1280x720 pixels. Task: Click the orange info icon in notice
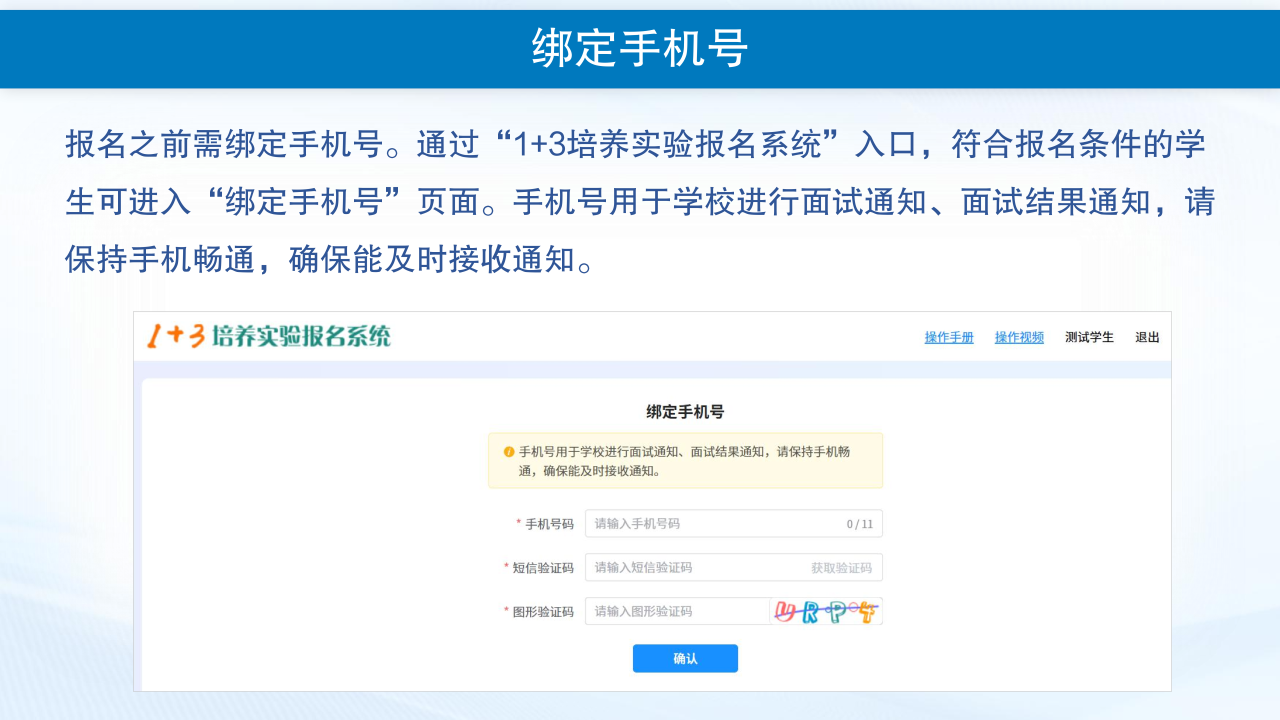click(508, 452)
